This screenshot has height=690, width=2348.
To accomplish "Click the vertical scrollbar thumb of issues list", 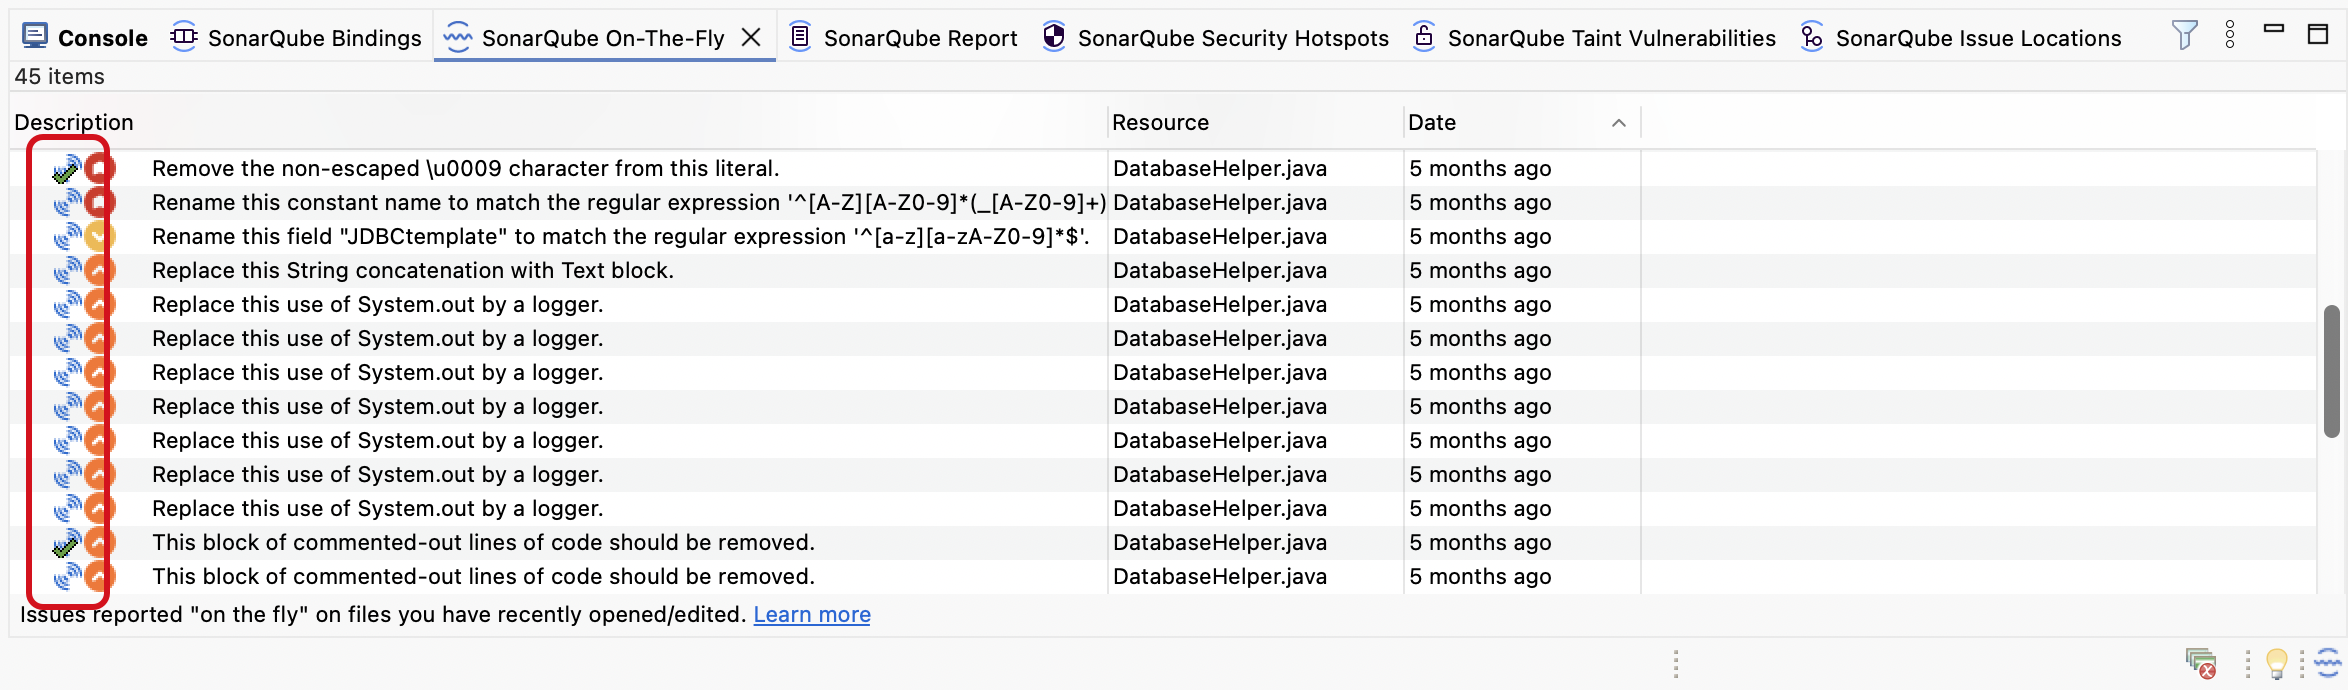I will [x=2332, y=371].
